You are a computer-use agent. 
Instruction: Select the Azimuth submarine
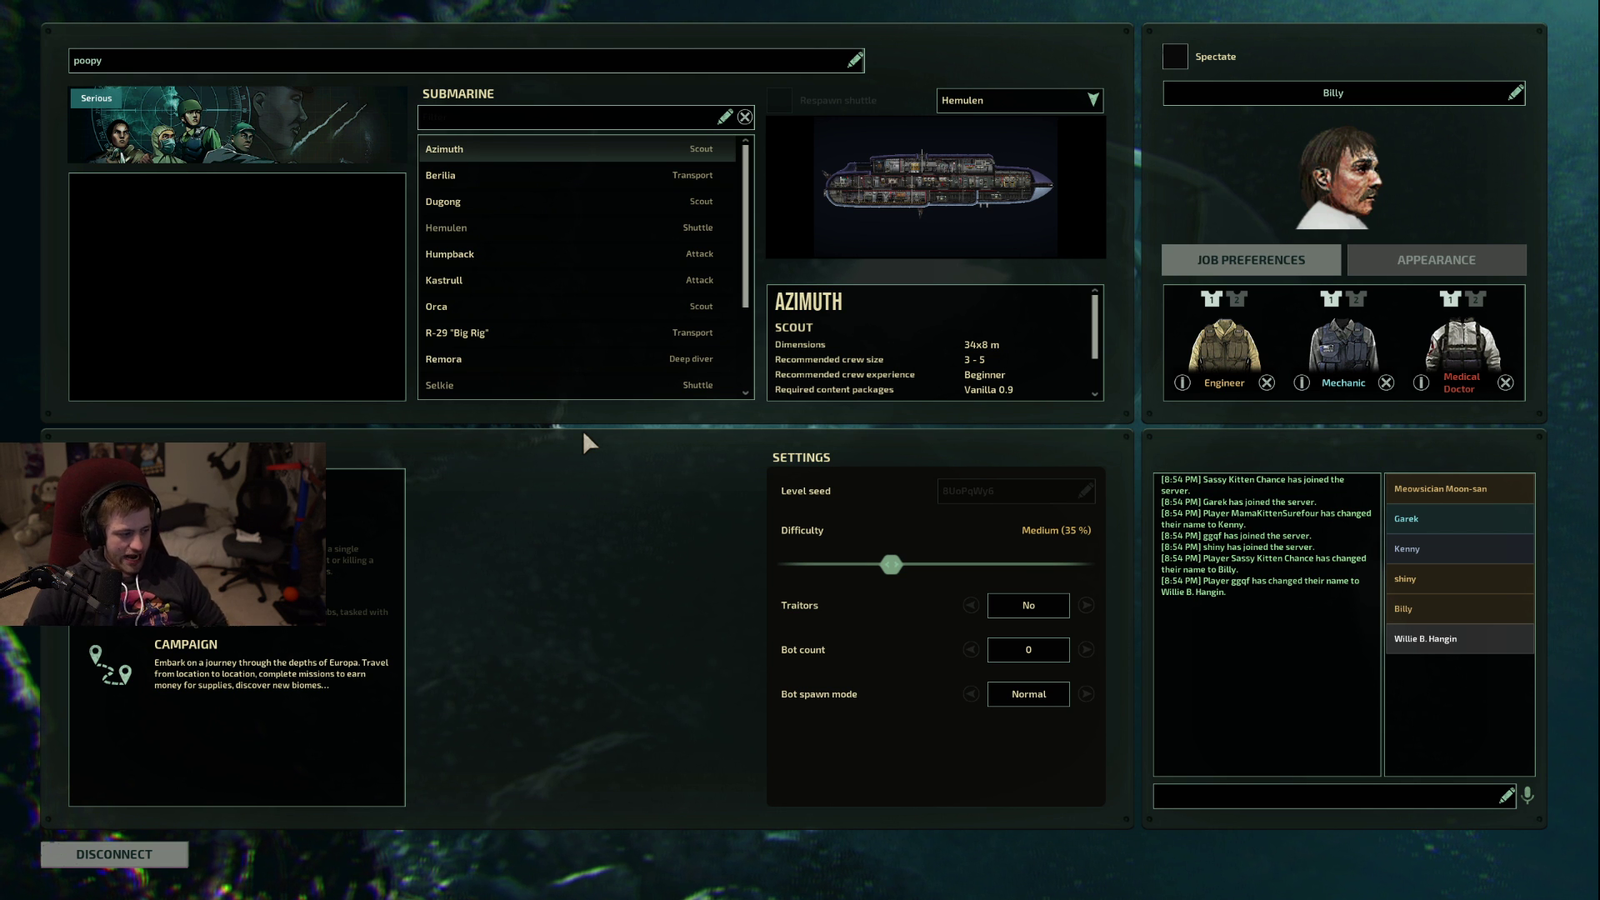point(577,149)
